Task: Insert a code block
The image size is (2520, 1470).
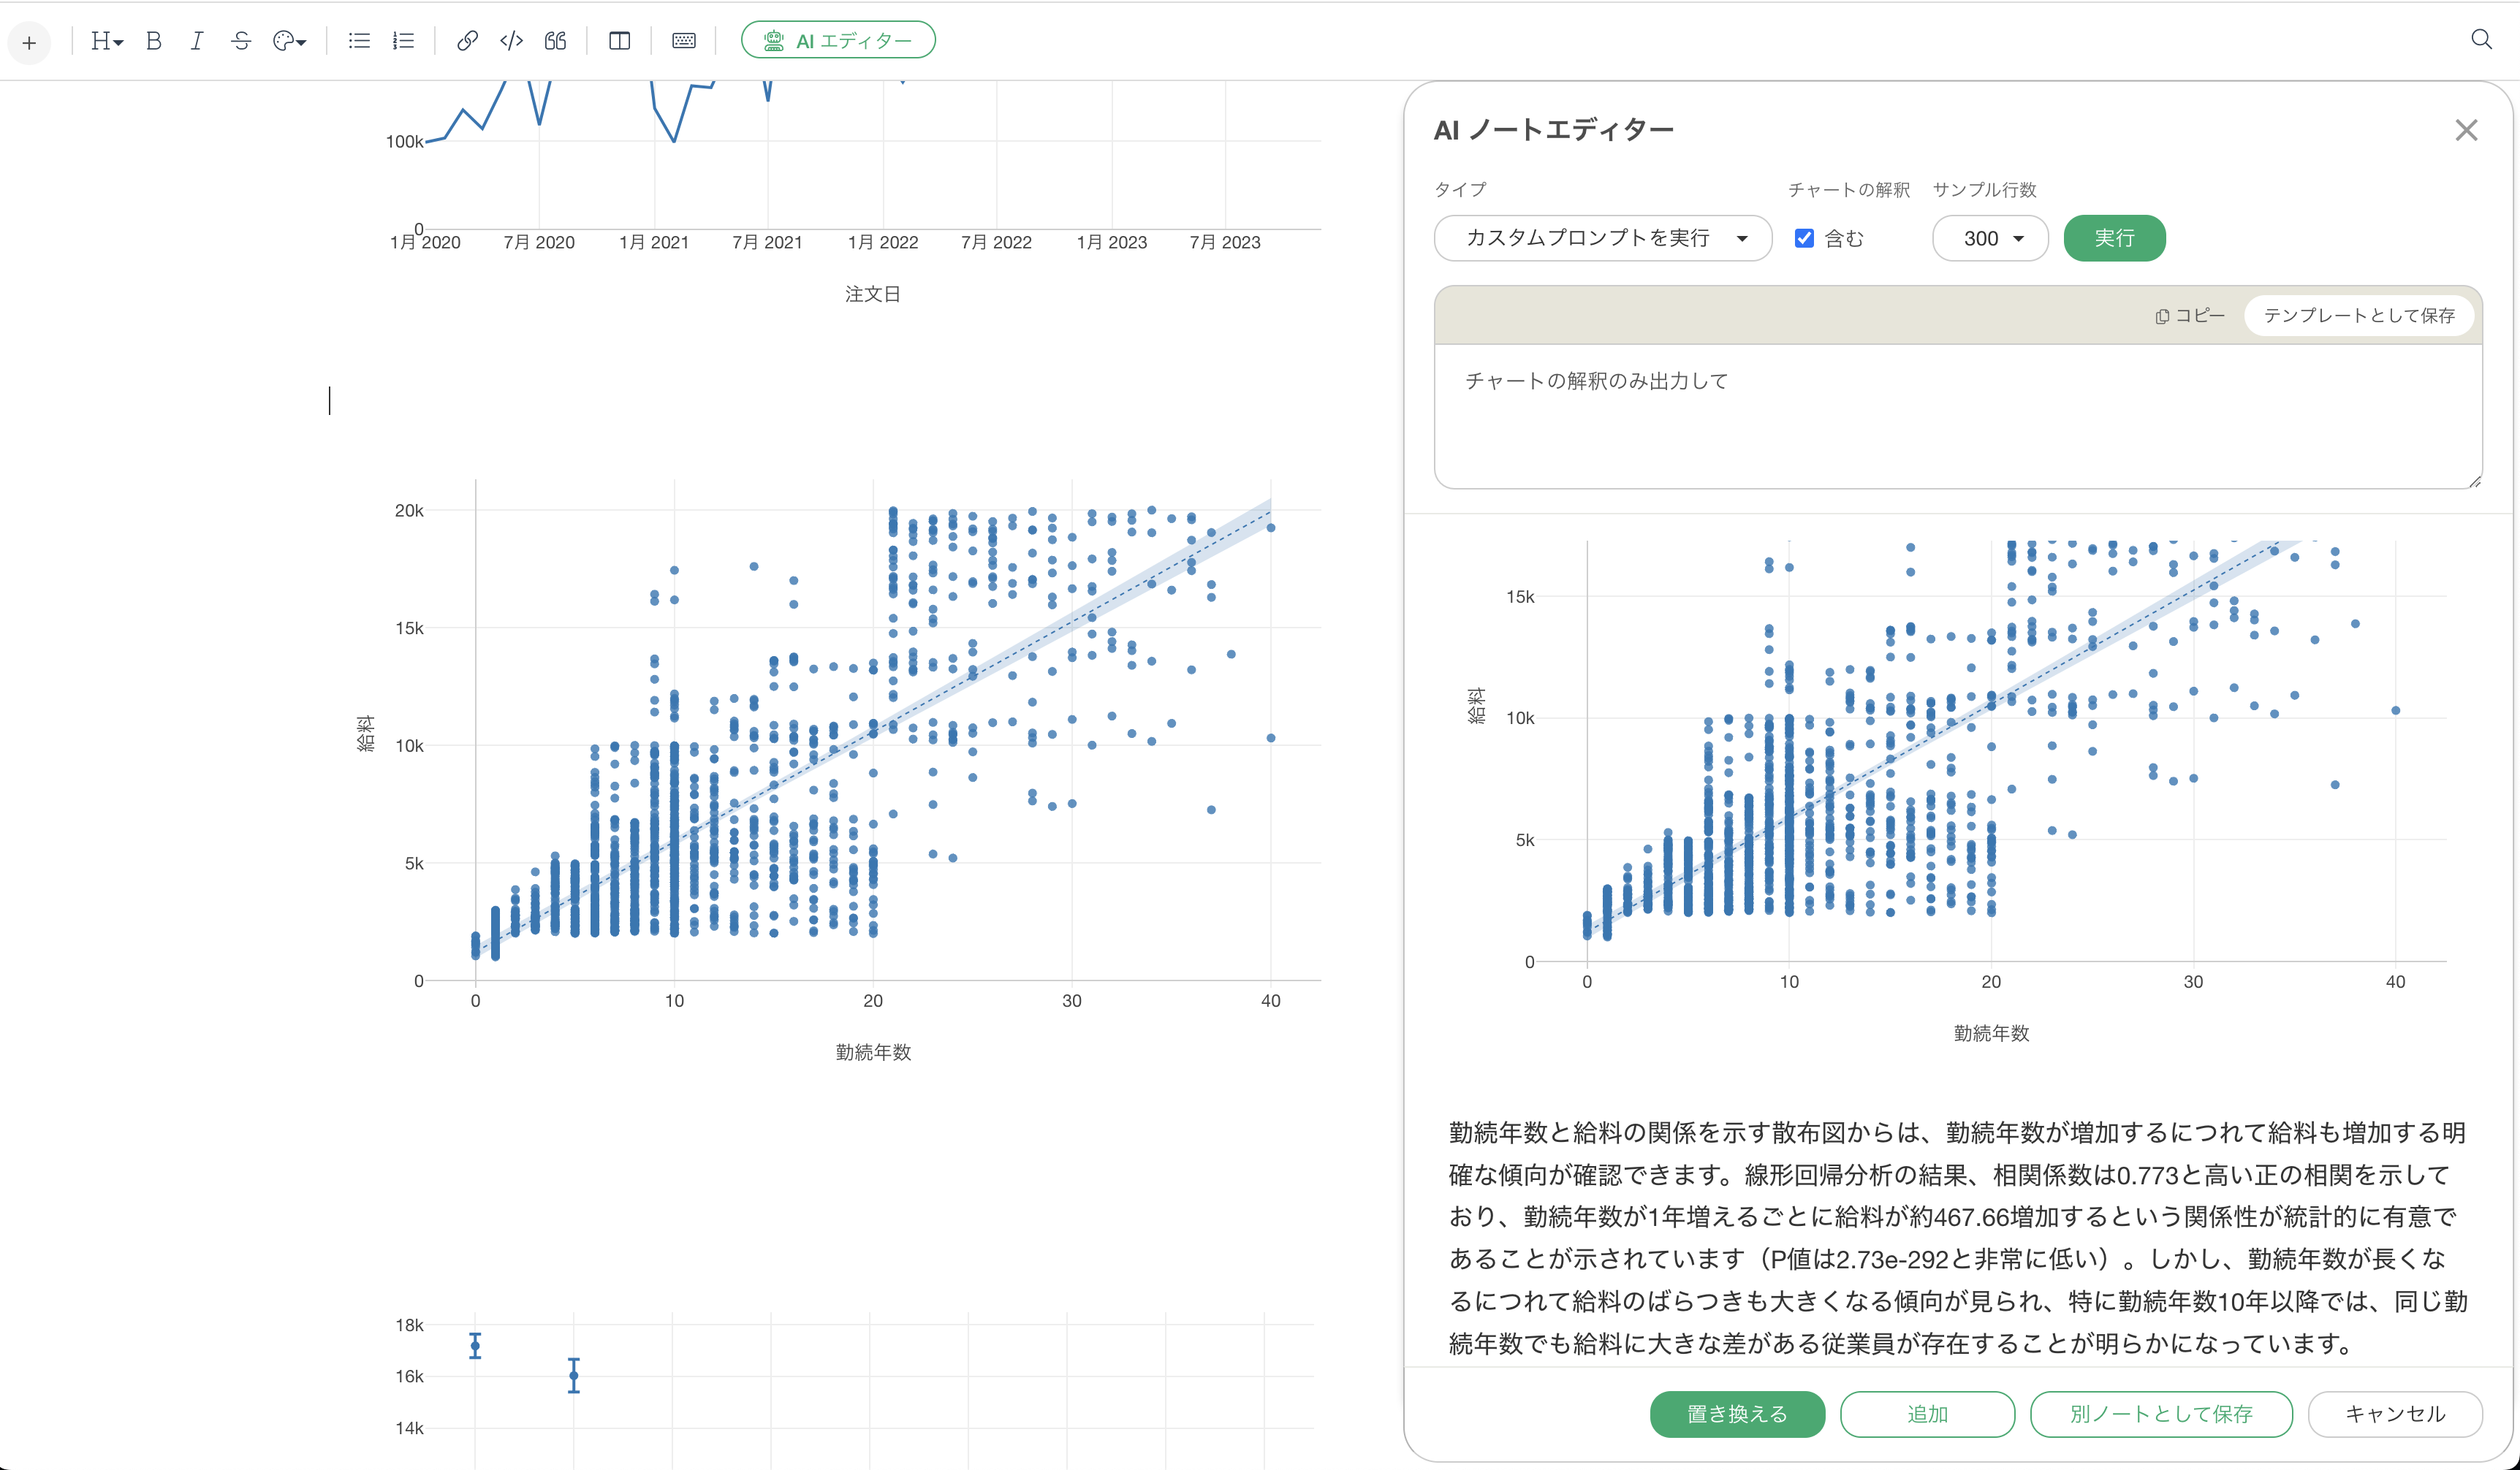Action: [x=511, y=41]
